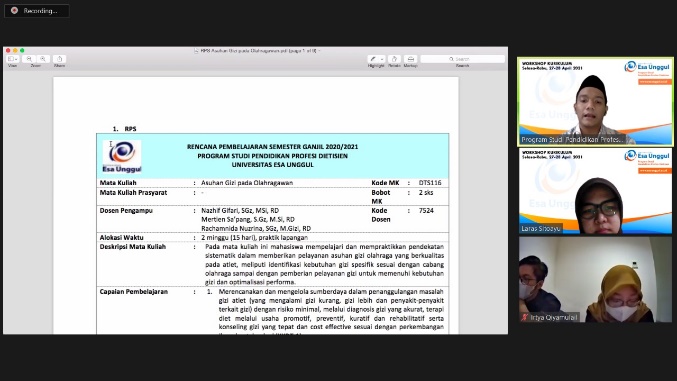Select the Laras Sitoayu video tile
Viewport: 677px width, 381px height.
pos(595,191)
